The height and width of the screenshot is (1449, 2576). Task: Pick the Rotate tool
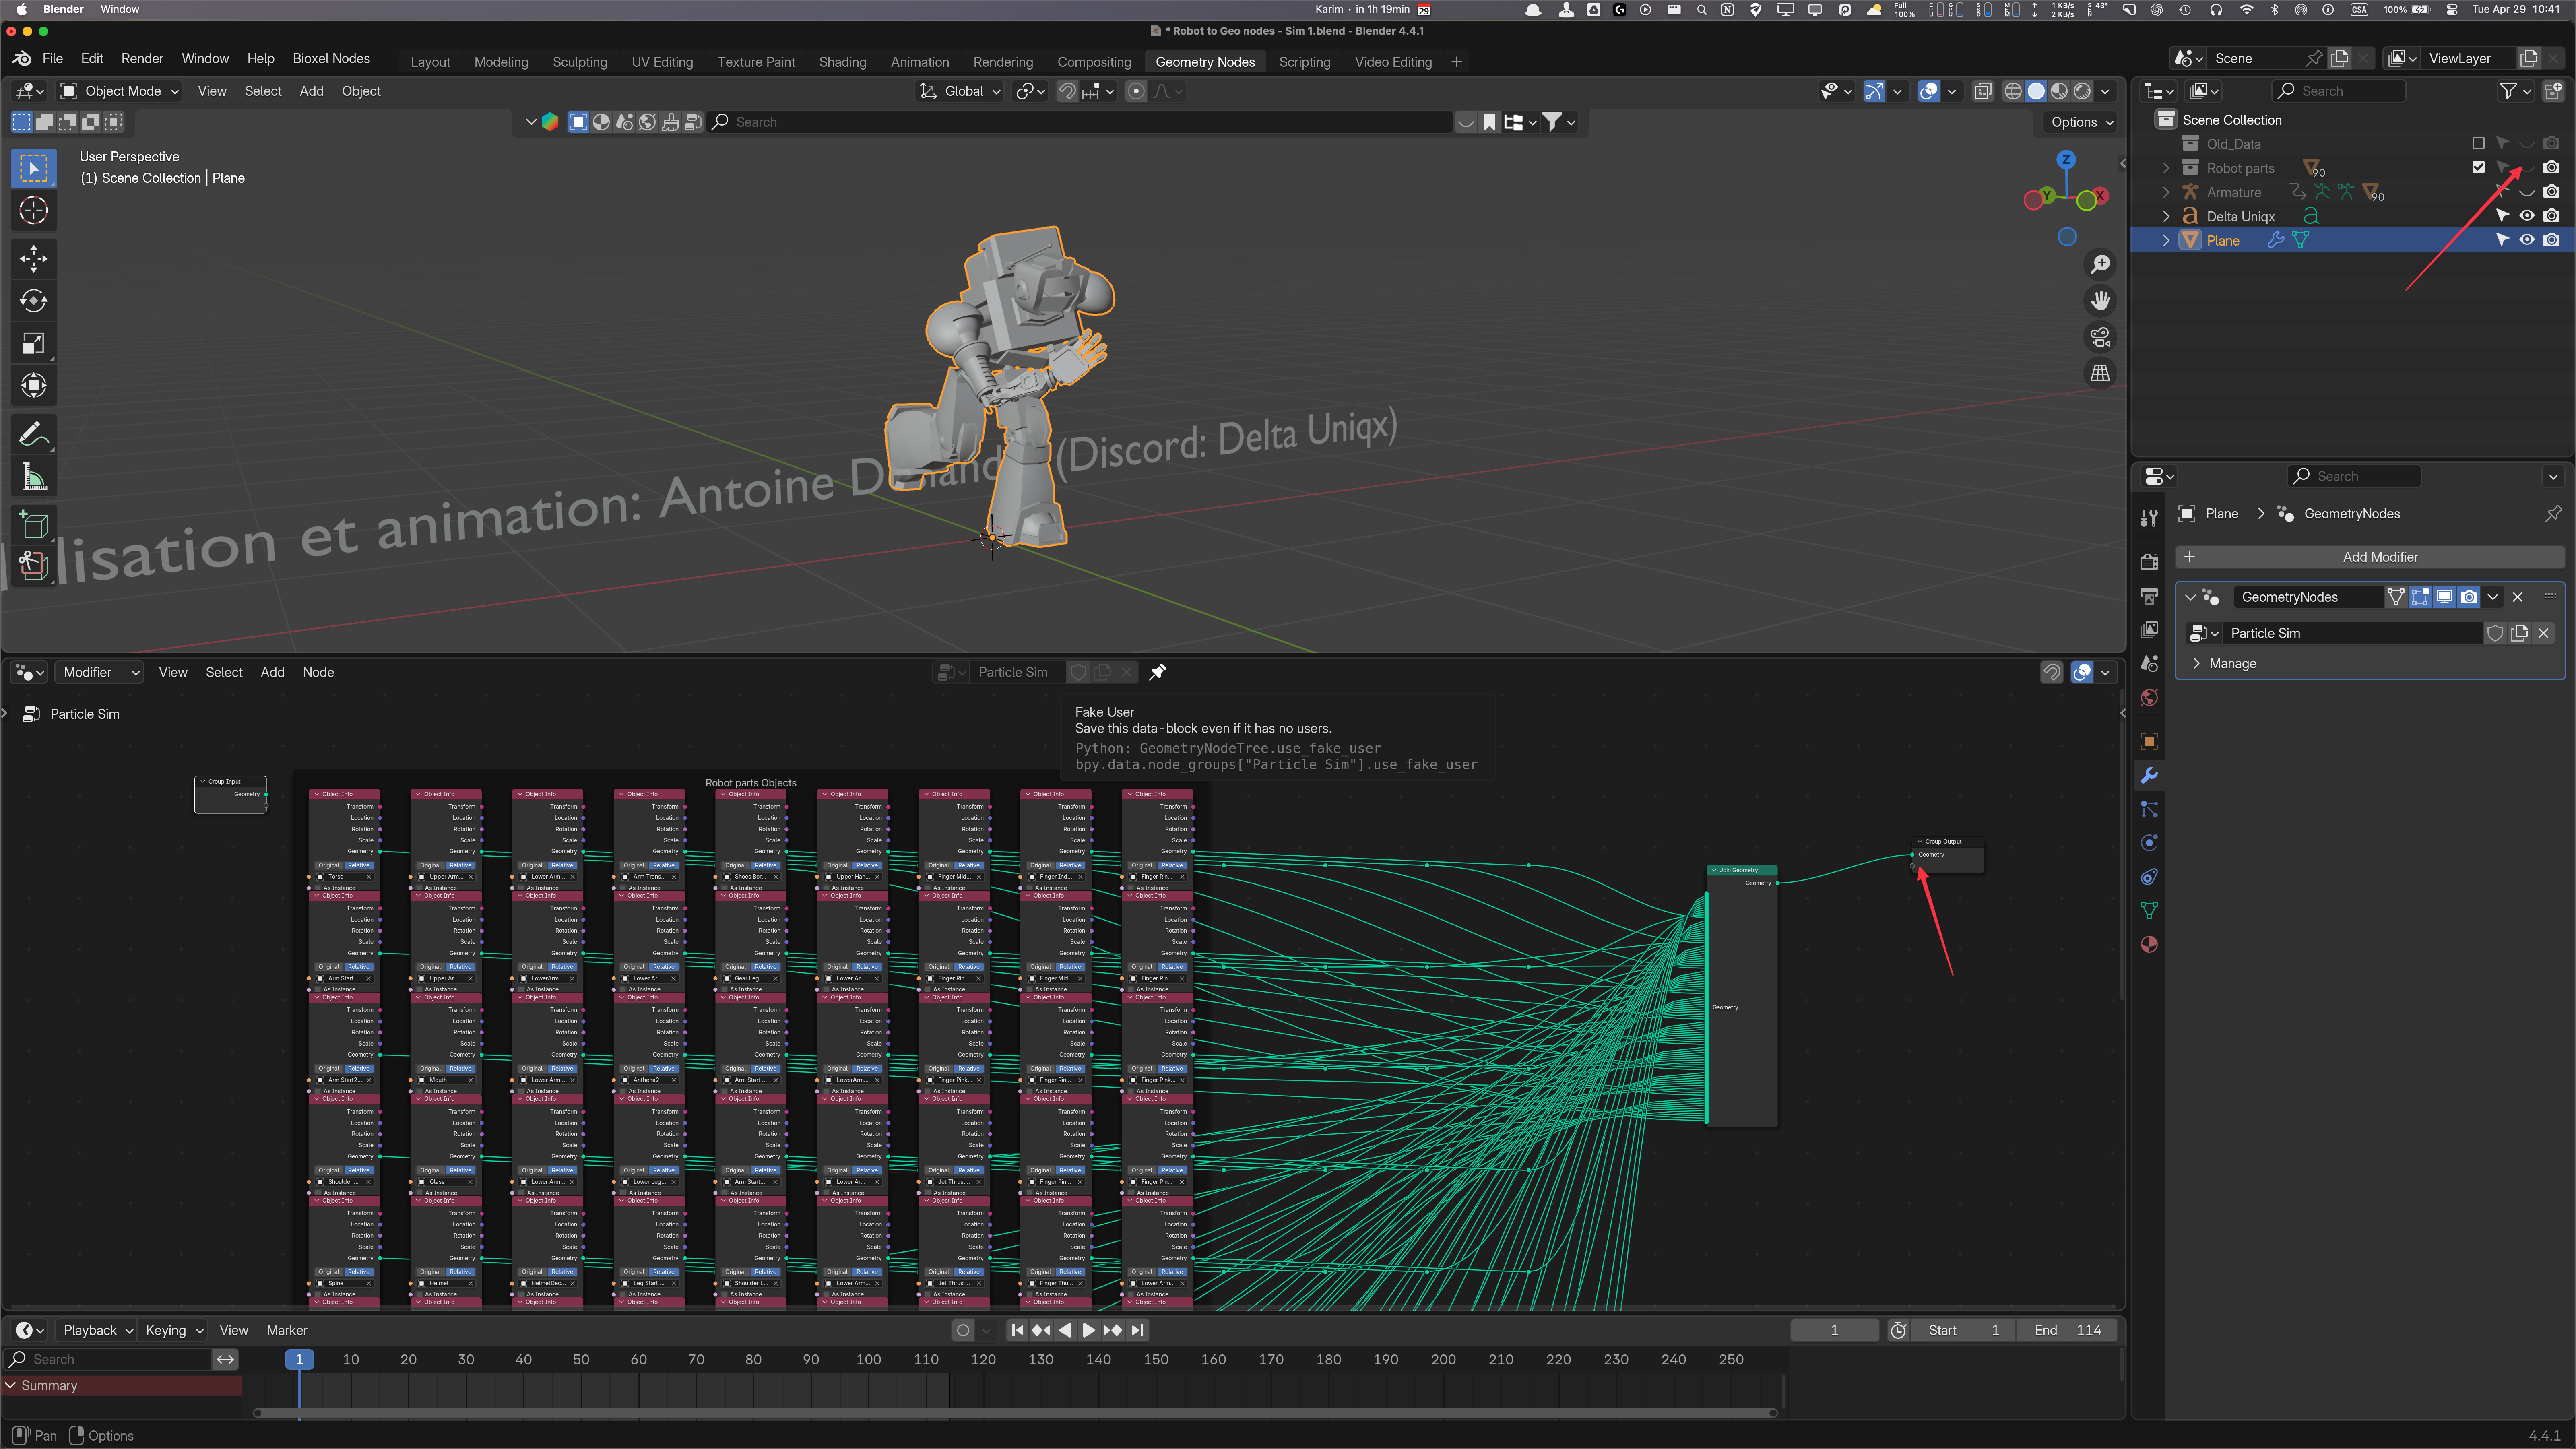click(33, 301)
